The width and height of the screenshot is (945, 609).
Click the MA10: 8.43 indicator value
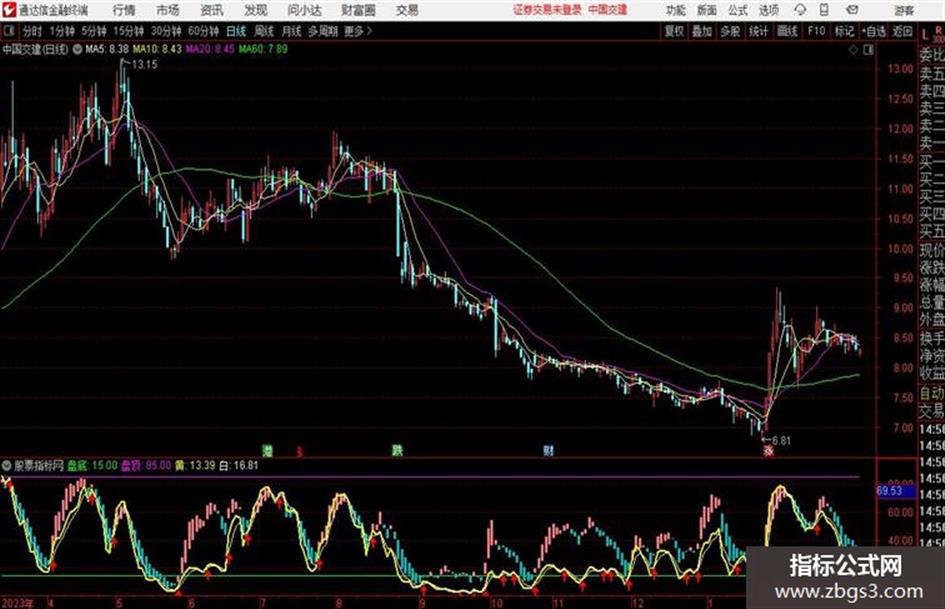[157, 49]
